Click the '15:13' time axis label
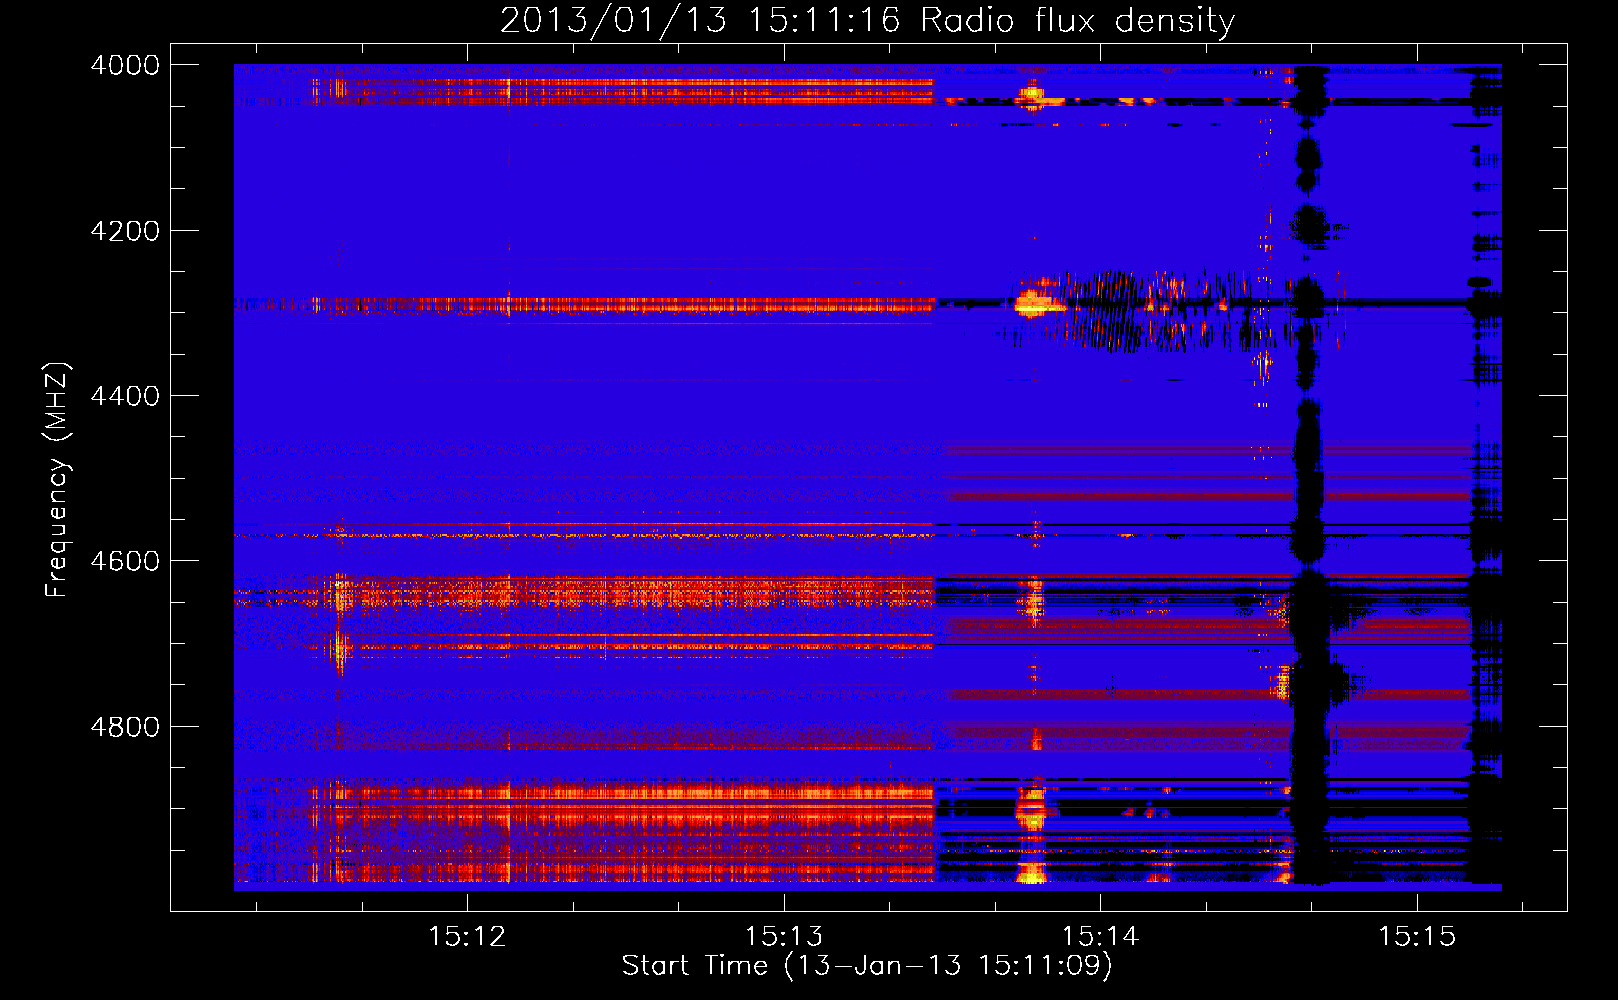Viewport: 1618px width, 1000px height. click(784, 937)
